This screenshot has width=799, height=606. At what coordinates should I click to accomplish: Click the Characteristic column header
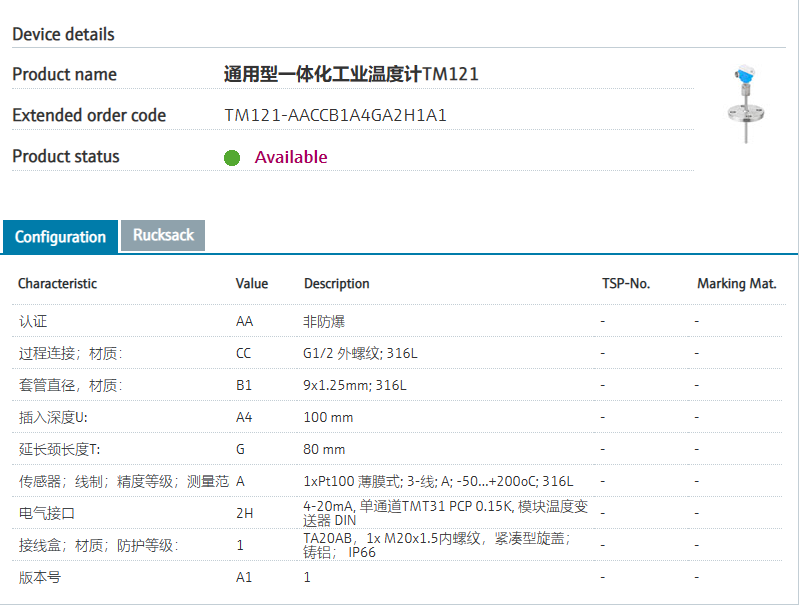point(57,284)
